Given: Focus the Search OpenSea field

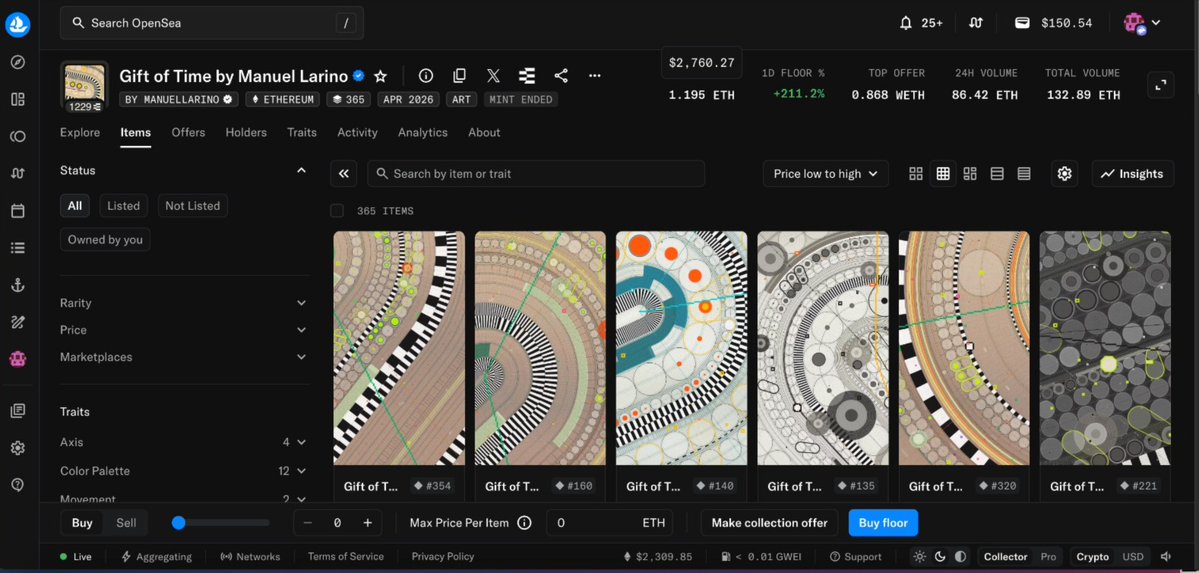Looking at the screenshot, I should pos(212,23).
